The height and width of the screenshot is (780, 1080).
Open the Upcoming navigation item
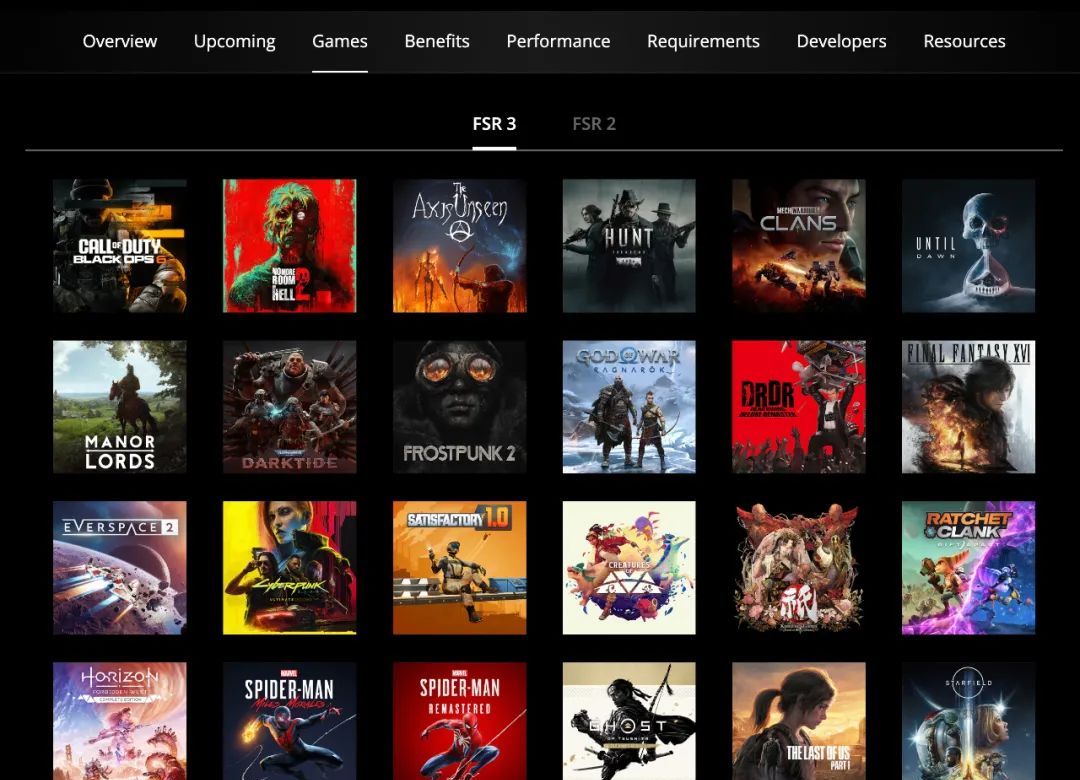pos(234,41)
